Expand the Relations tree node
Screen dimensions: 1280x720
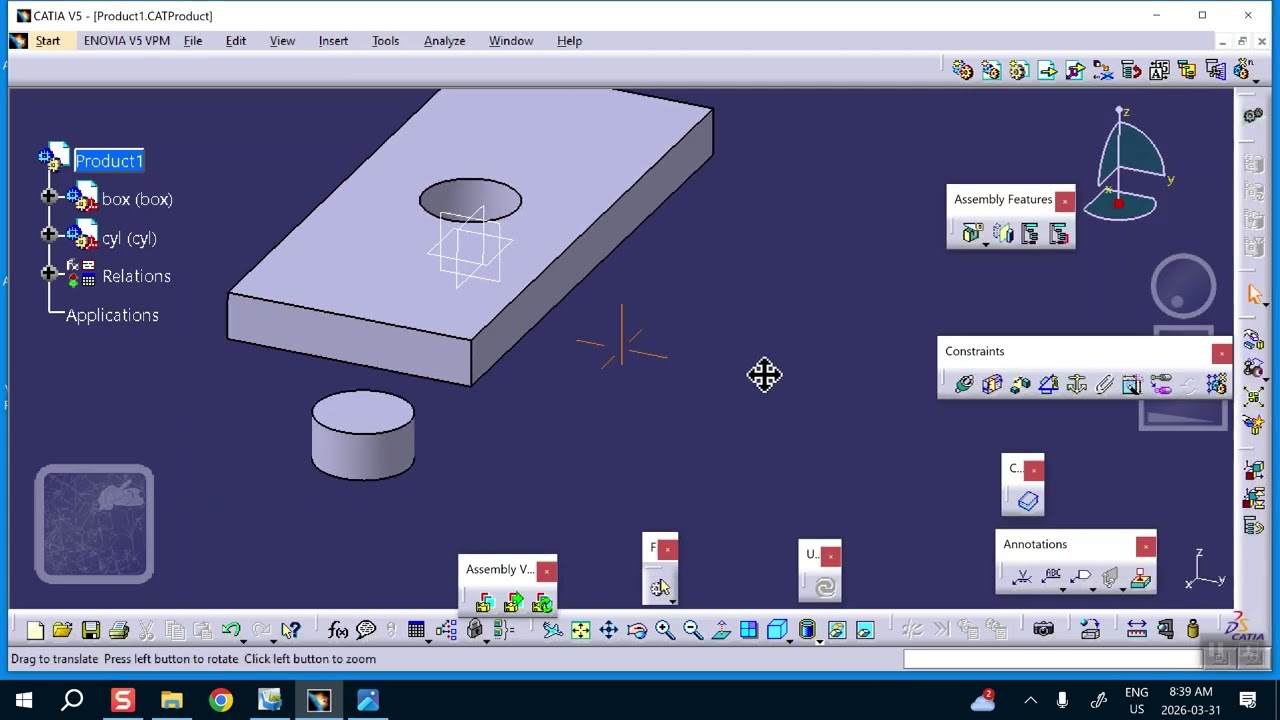[x=48, y=273]
